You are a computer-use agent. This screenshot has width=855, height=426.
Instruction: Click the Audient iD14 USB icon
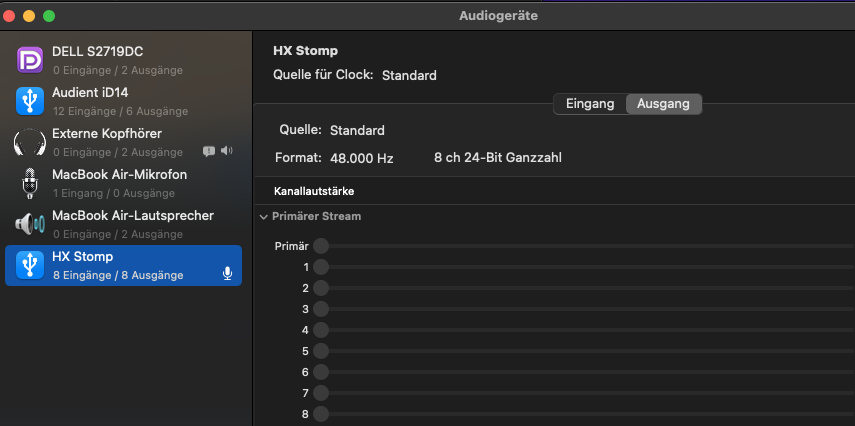pos(30,101)
